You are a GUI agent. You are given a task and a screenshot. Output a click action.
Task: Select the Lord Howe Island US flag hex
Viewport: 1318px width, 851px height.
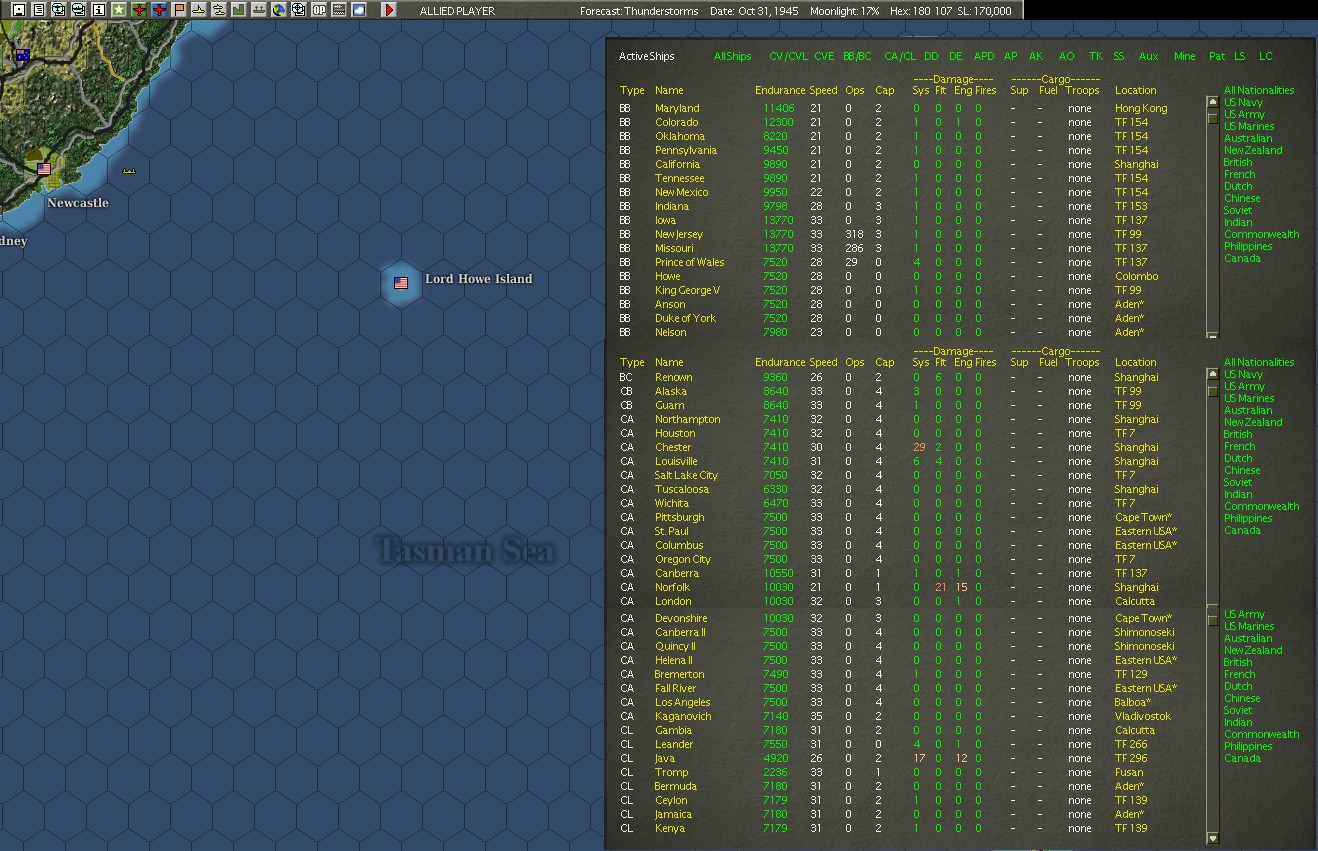coord(401,283)
